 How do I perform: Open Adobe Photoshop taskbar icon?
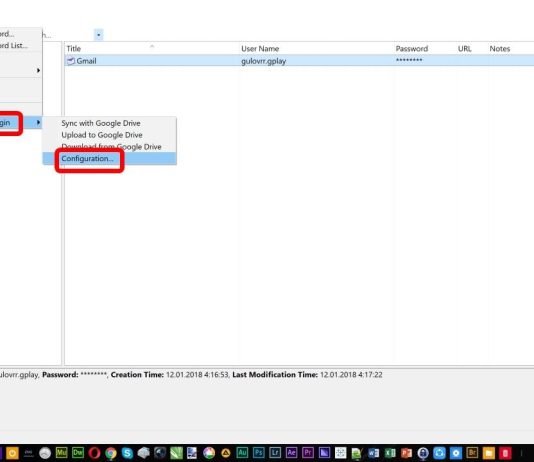coord(258,453)
